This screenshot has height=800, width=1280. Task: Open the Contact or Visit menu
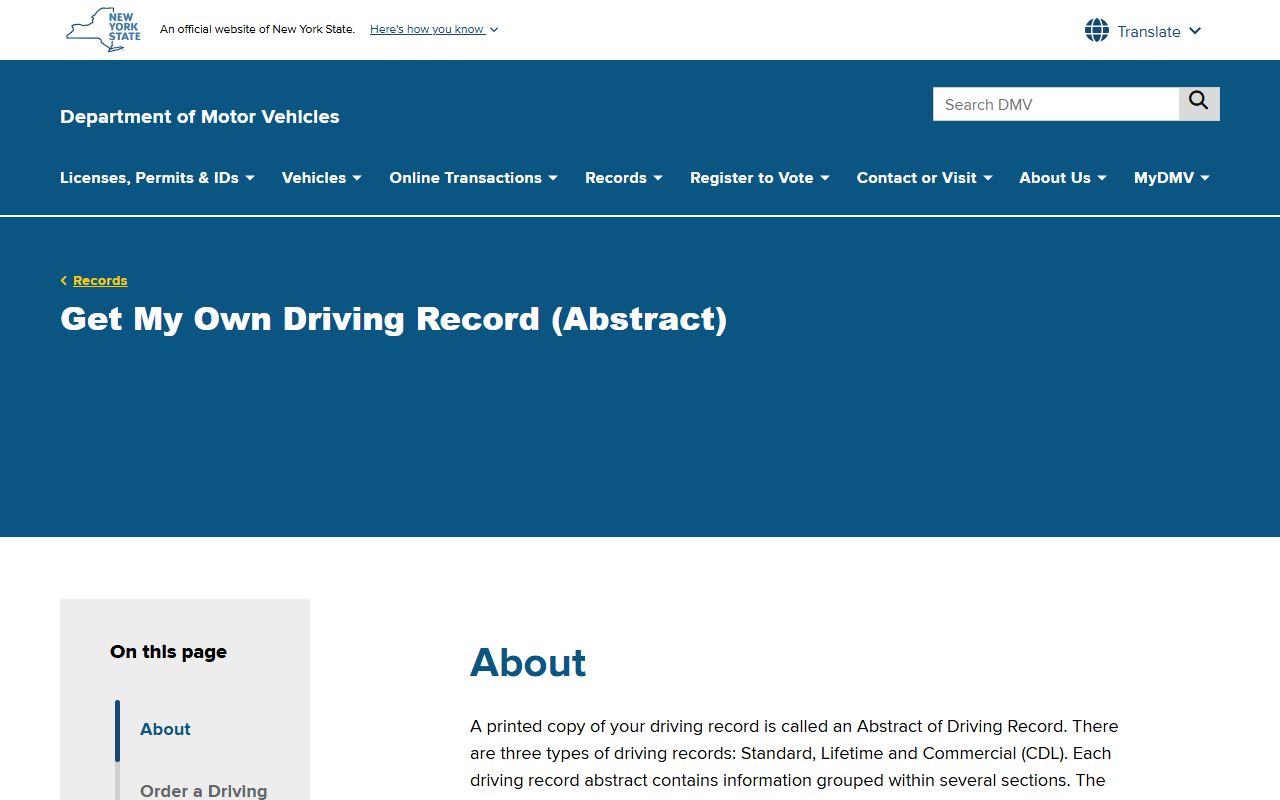(x=924, y=178)
